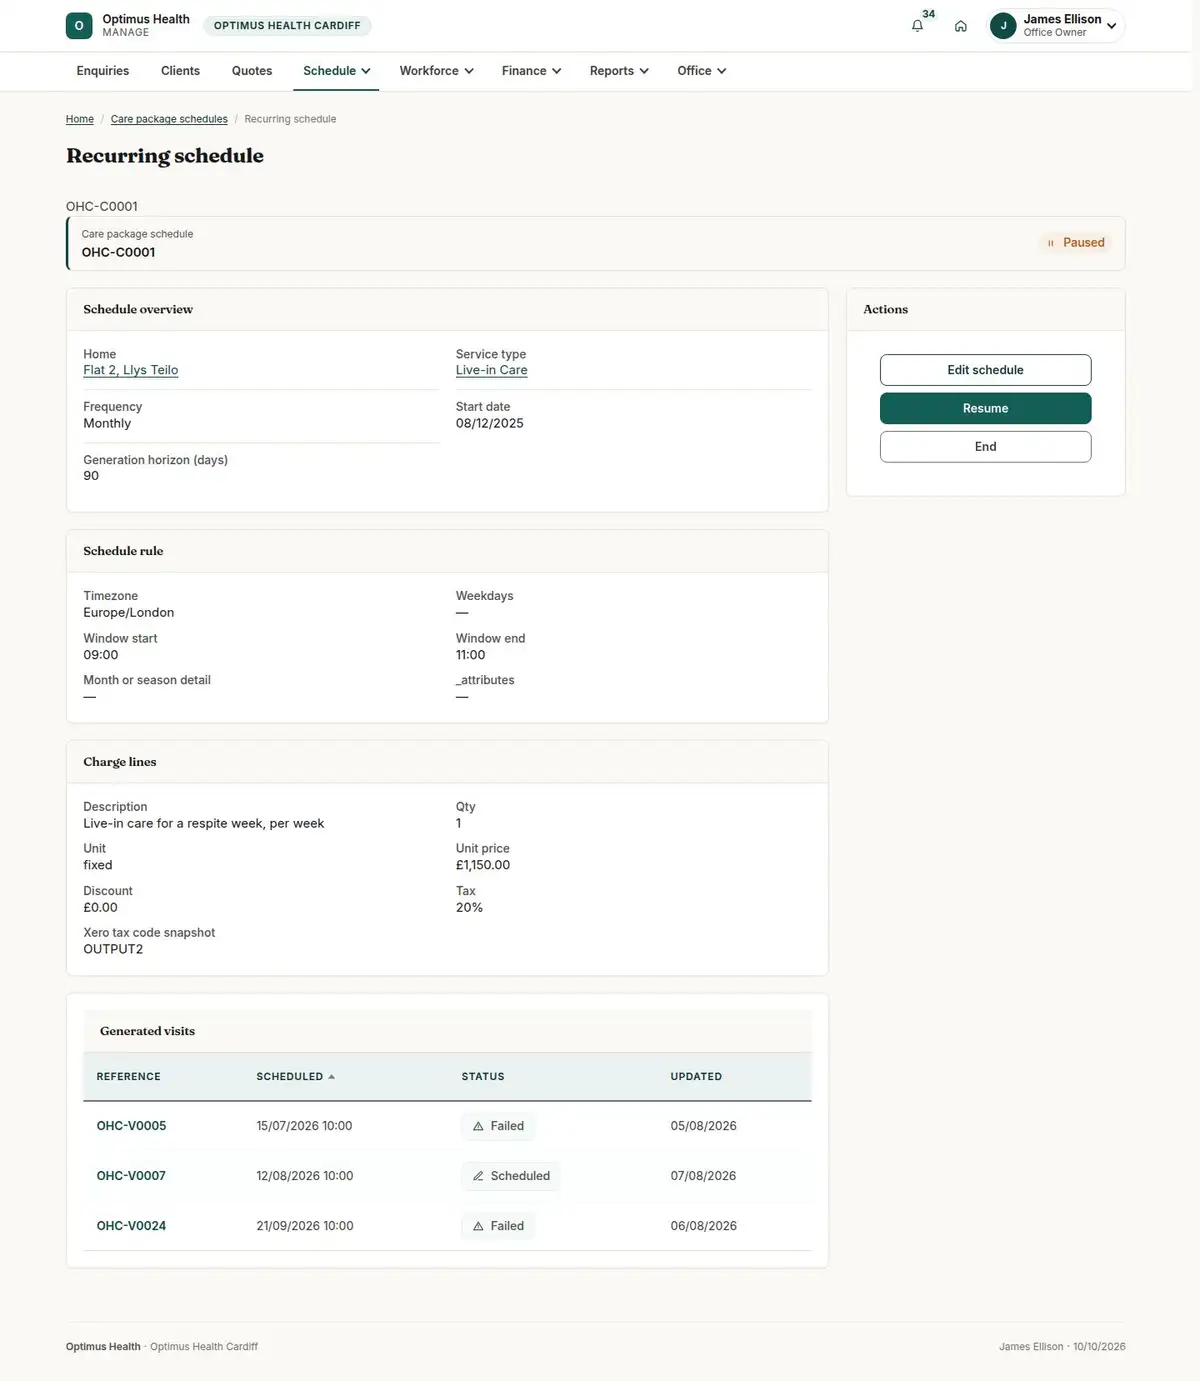Click the charge description Live-in care text
The height and width of the screenshot is (1381, 1200).
coord(204,824)
